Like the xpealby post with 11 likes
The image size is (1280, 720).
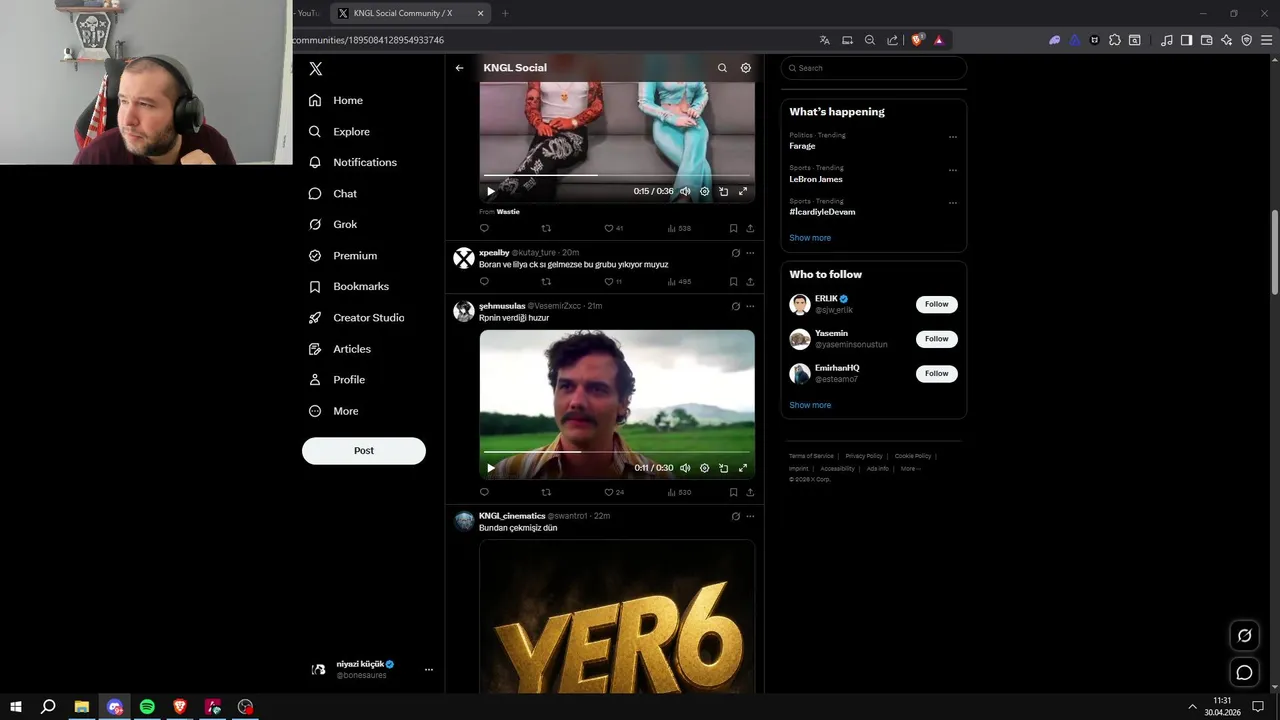click(x=613, y=282)
